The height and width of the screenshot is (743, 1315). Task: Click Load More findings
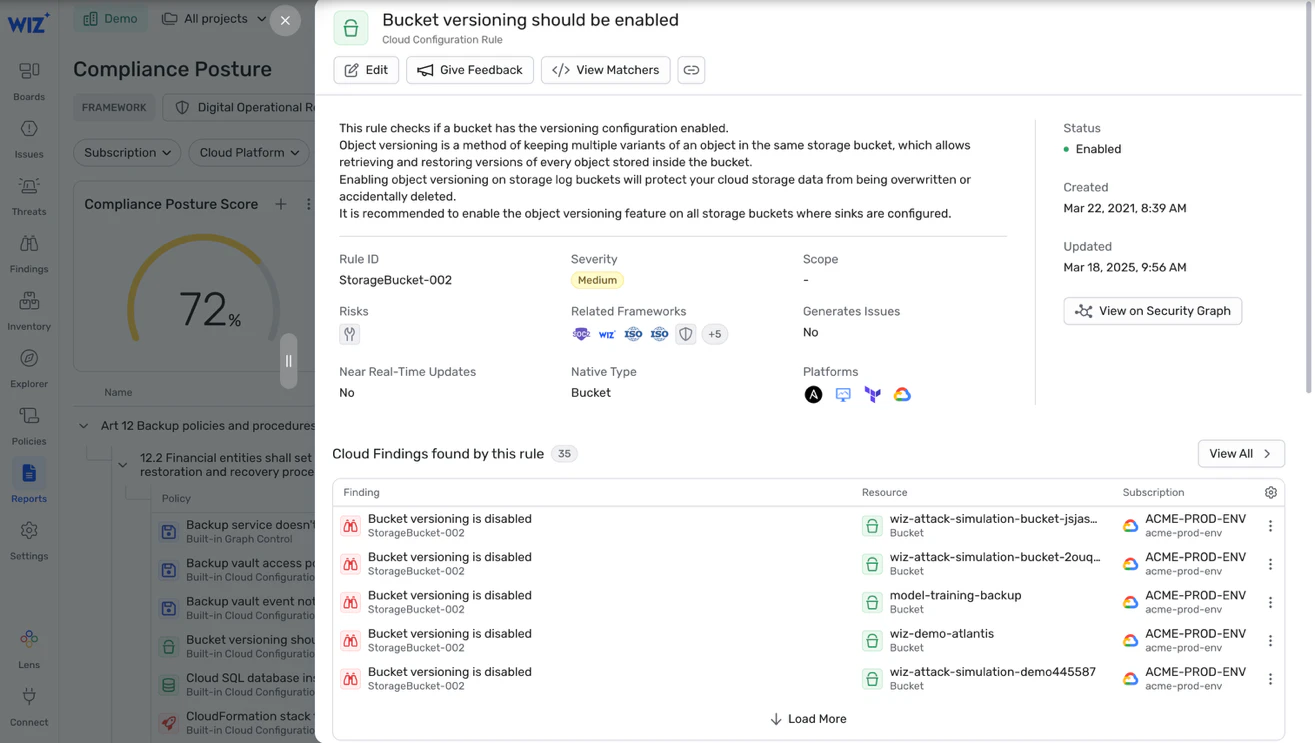coord(808,719)
